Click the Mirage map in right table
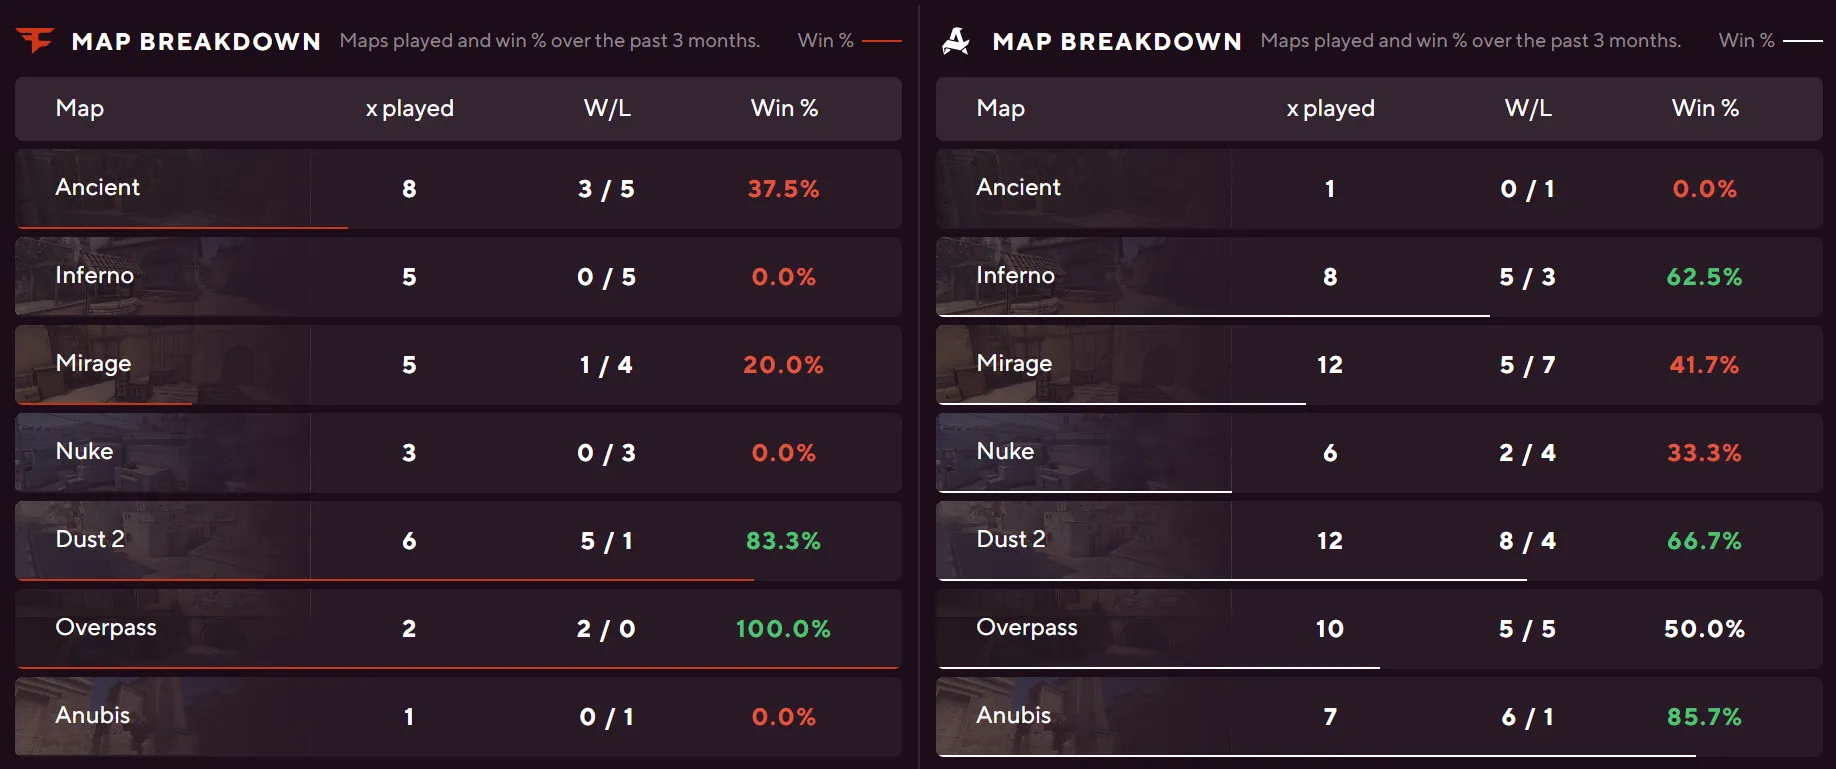 coord(1014,364)
